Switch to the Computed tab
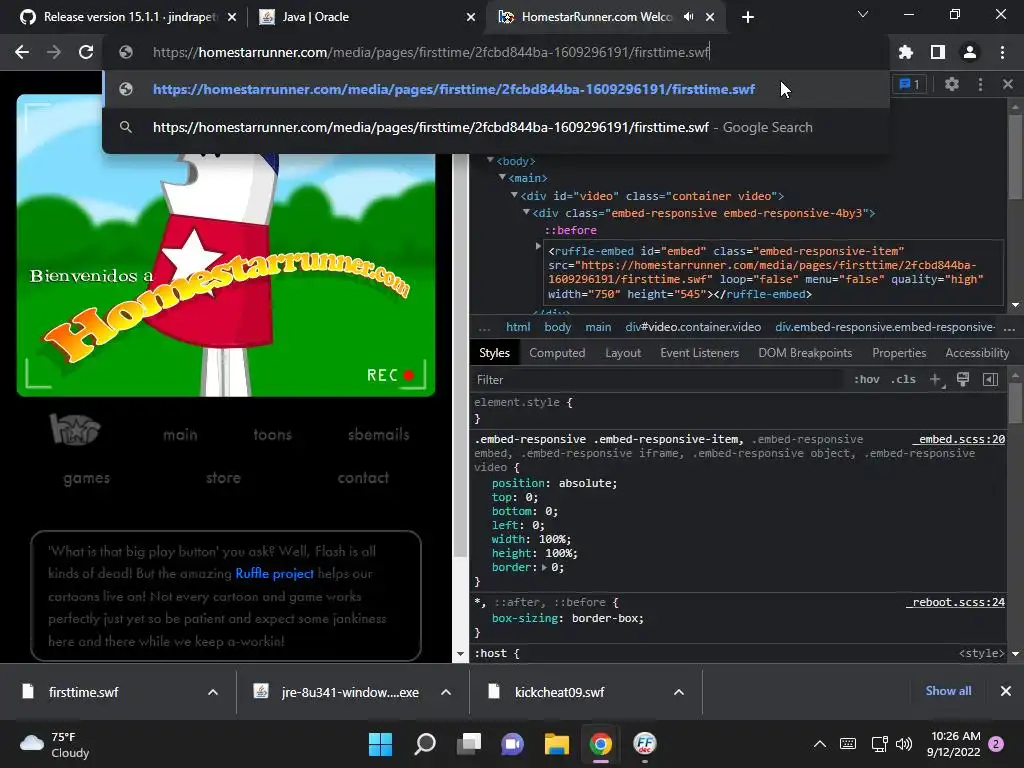Screen dimensions: 1024x768 tap(557, 353)
